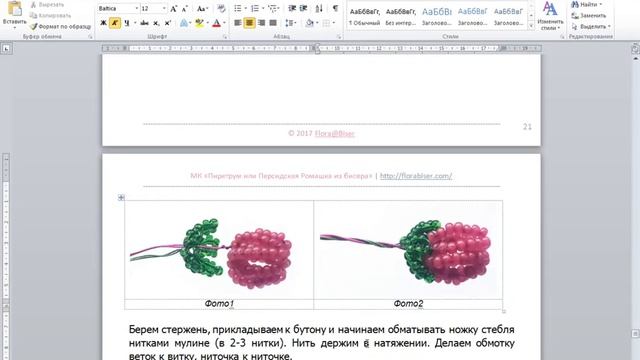Screen dimensions: 640x360
Task: Apply subscript formatting
Action: point(156,23)
